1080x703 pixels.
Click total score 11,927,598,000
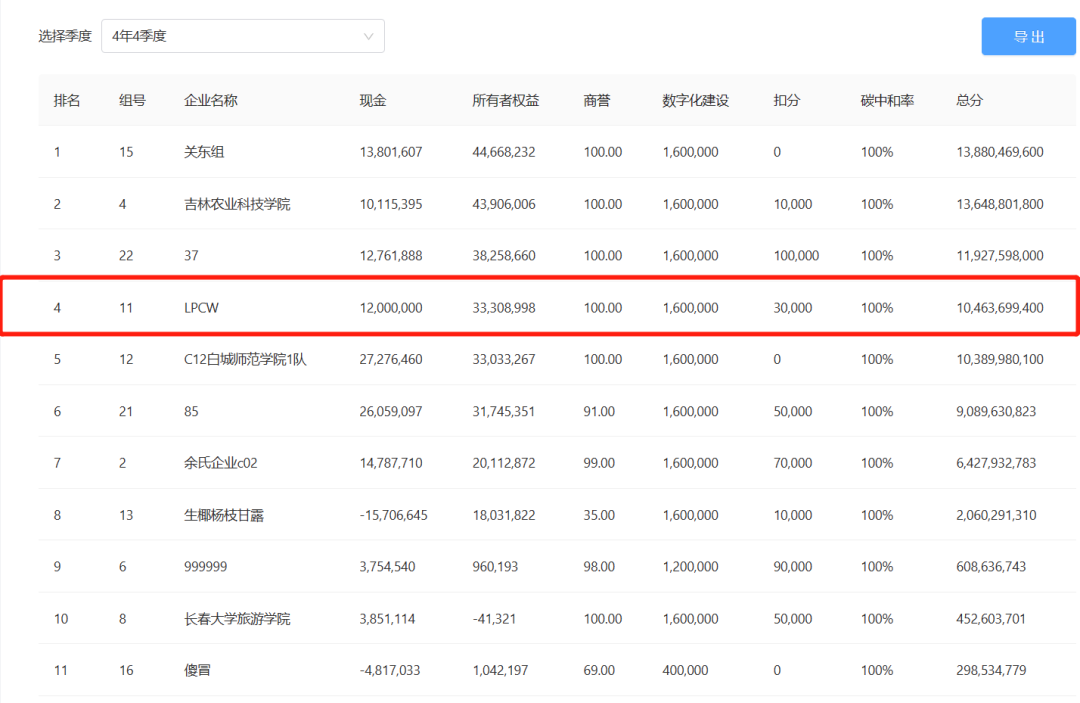pos(999,255)
